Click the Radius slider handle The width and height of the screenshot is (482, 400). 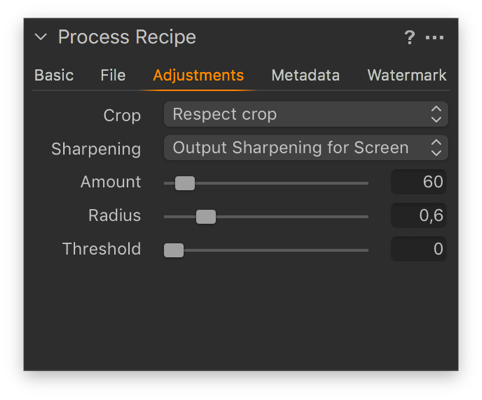coord(206,217)
